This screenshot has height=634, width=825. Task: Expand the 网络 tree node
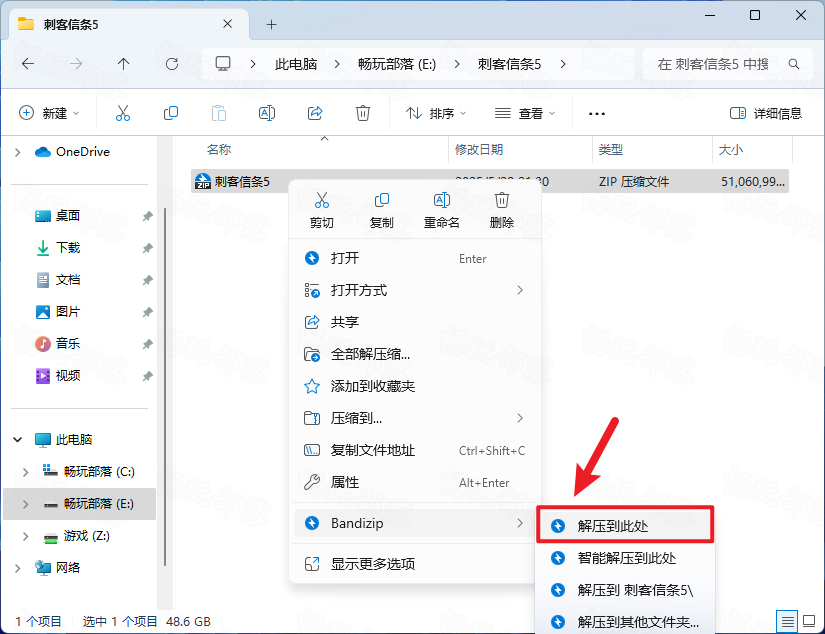tap(17, 568)
